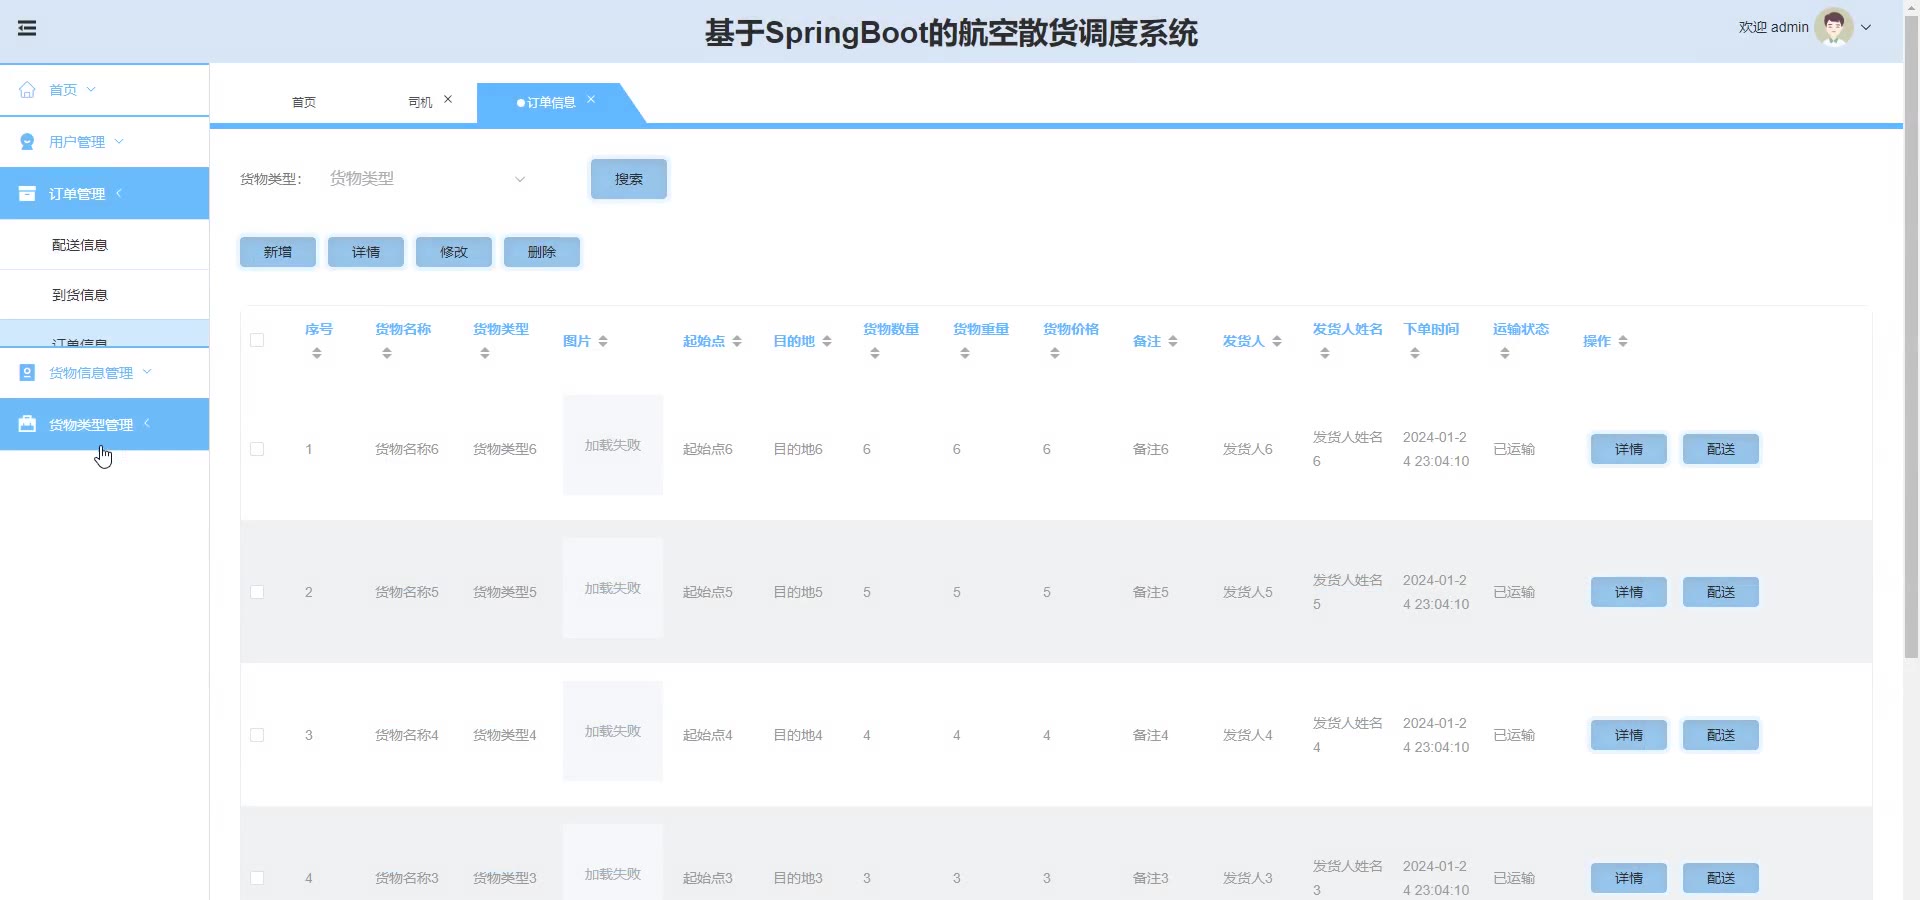1920x900 pixels.
Task: Click the admin avatar picture
Action: (x=1834, y=27)
